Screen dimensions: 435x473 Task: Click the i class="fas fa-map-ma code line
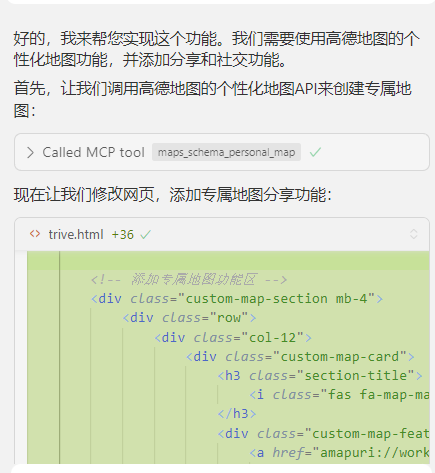(339, 395)
